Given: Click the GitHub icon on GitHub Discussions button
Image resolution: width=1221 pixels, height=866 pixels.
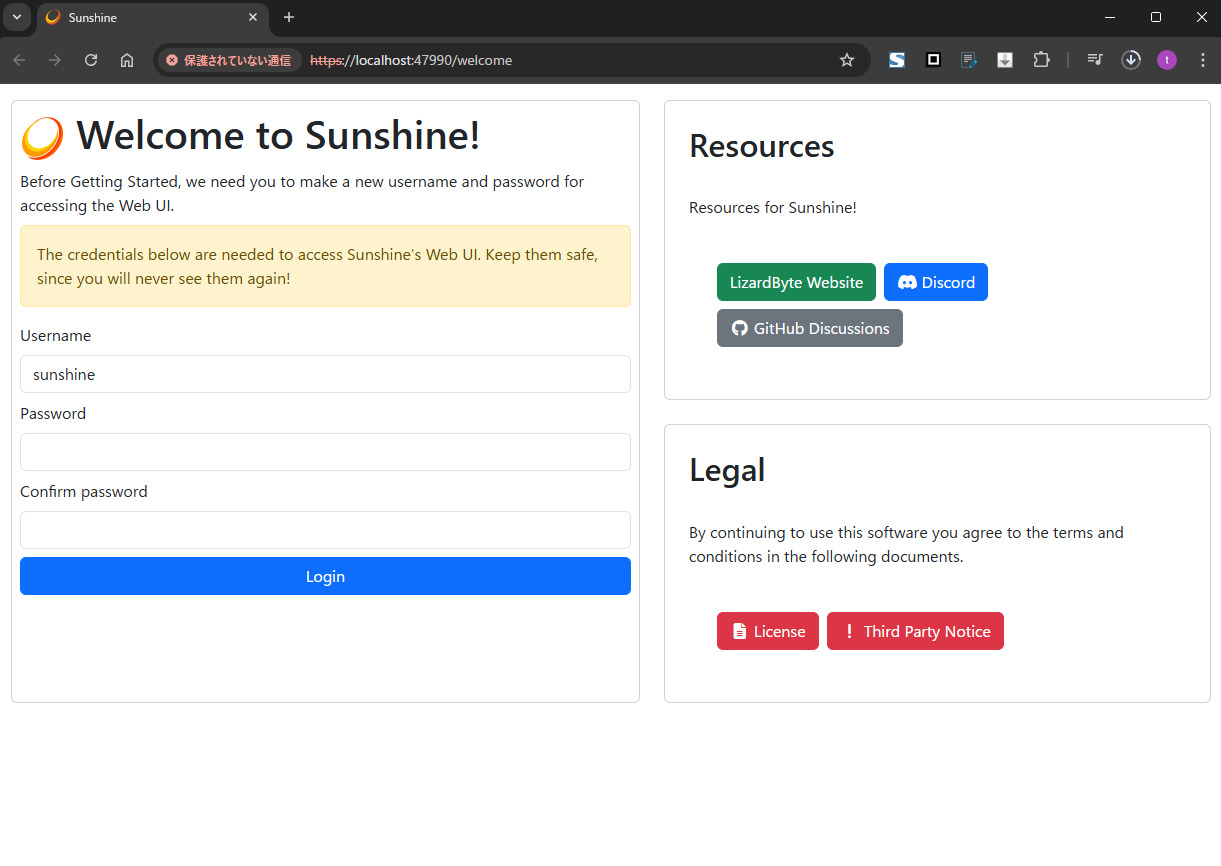Looking at the screenshot, I should [x=740, y=328].
